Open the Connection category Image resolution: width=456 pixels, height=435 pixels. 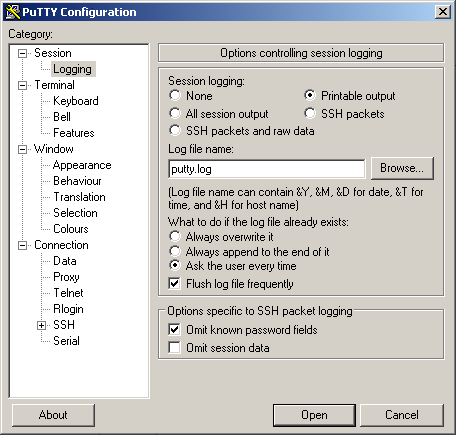[61, 245]
